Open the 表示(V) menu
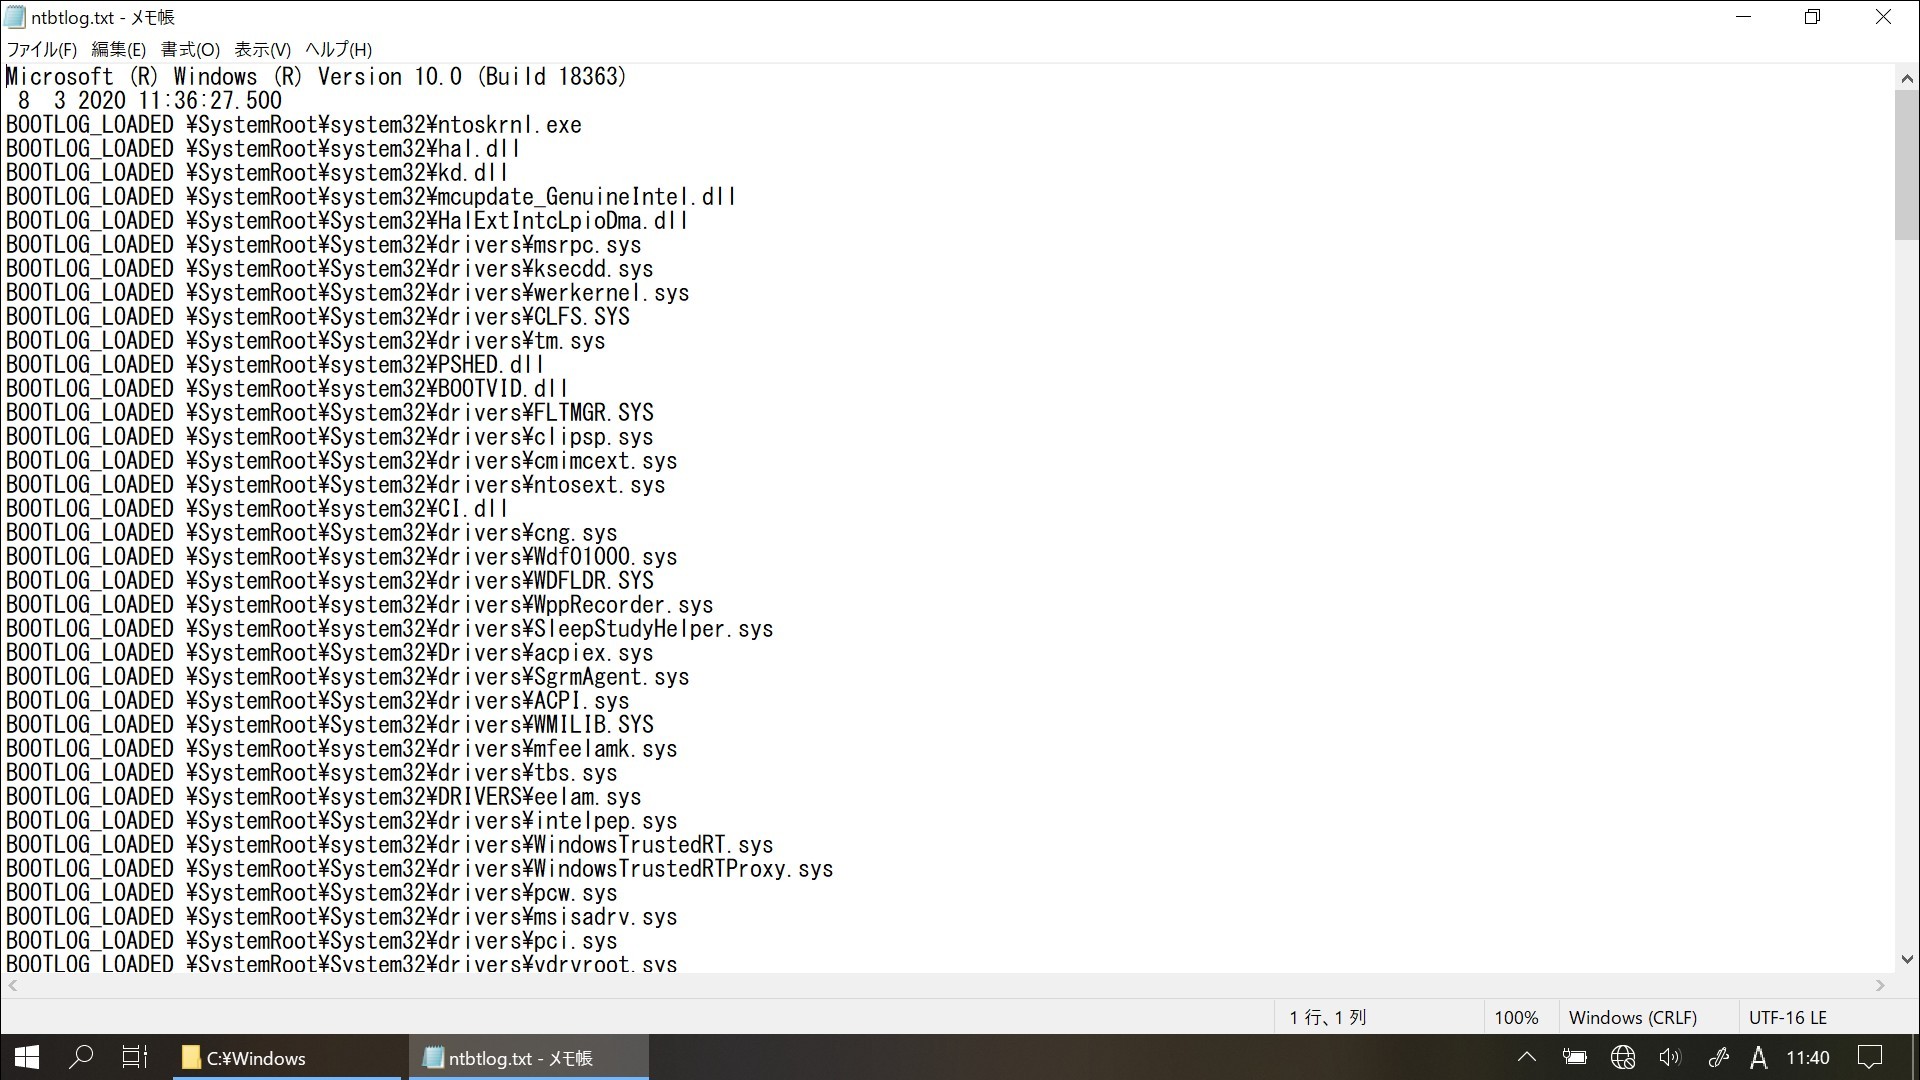 tap(262, 49)
